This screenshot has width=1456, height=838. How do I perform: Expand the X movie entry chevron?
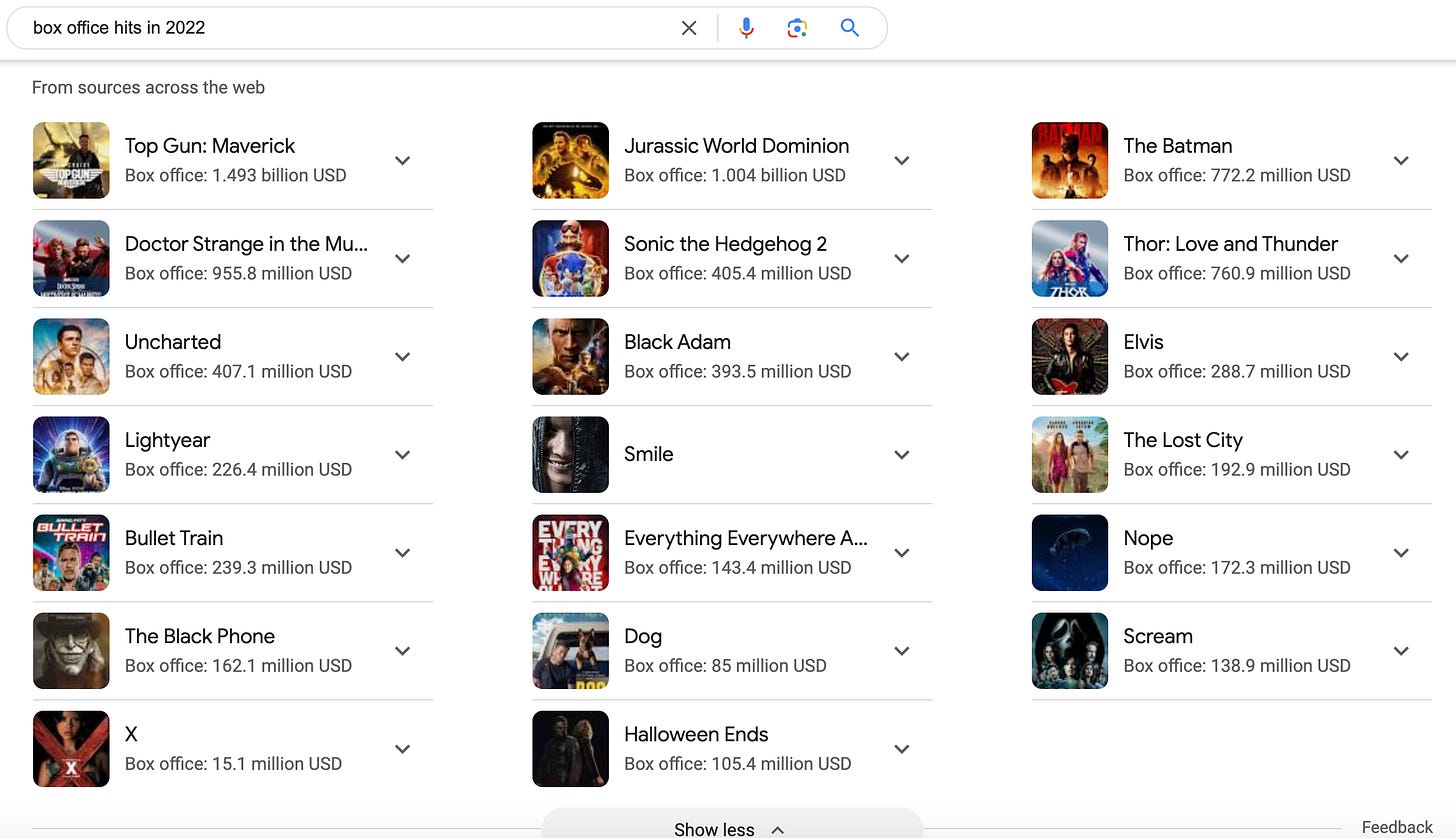pos(403,748)
